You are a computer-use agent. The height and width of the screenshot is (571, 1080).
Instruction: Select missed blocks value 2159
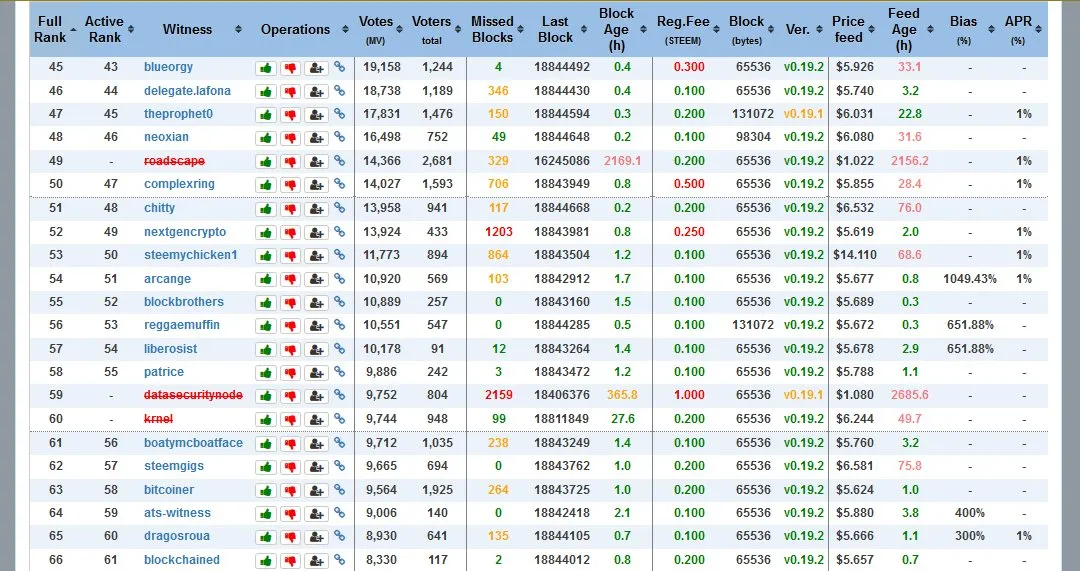click(x=499, y=395)
